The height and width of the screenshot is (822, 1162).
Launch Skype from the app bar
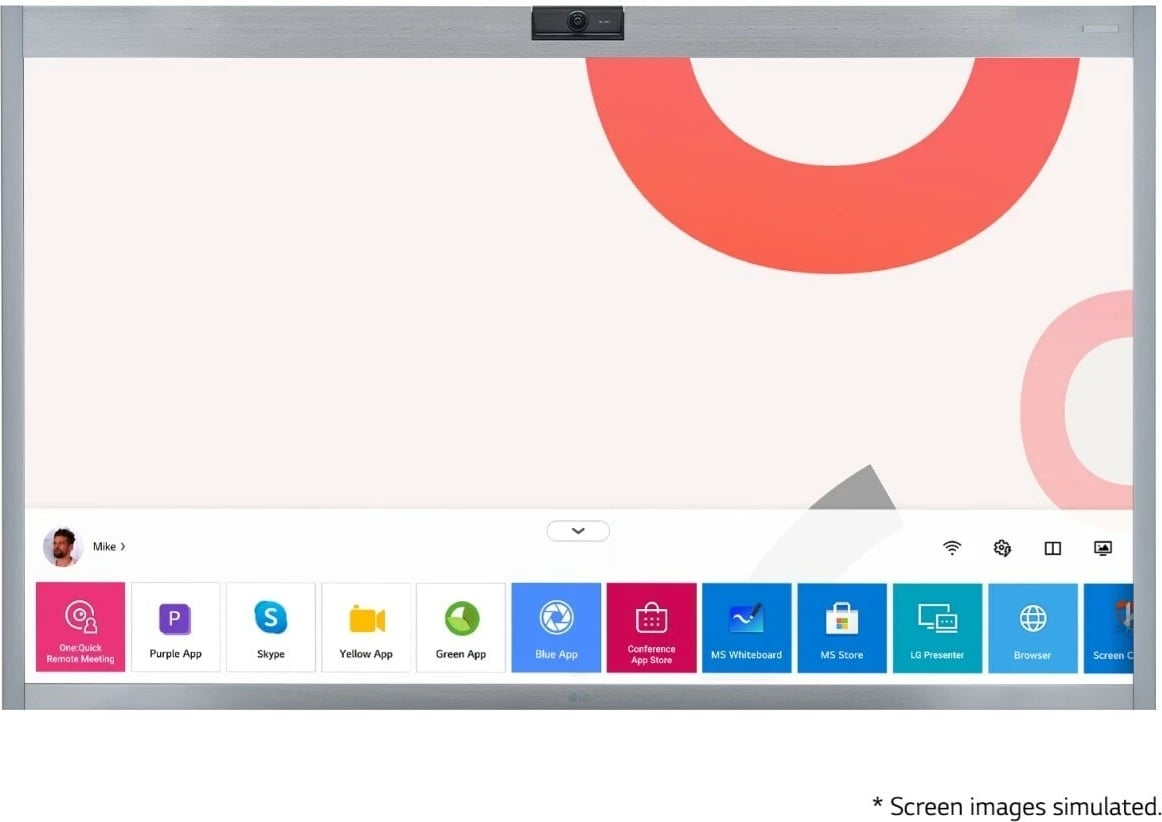coord(270,627)
